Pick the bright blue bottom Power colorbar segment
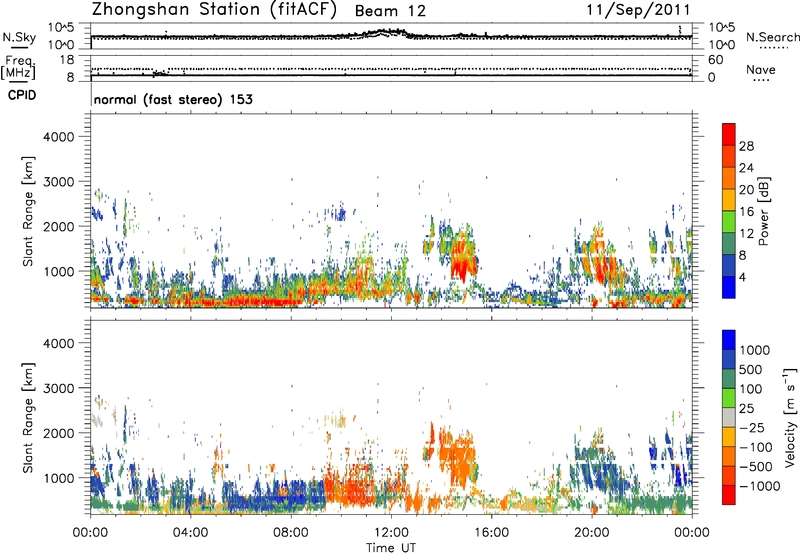This screenshot has height=554, width=800. coord(729,287)
